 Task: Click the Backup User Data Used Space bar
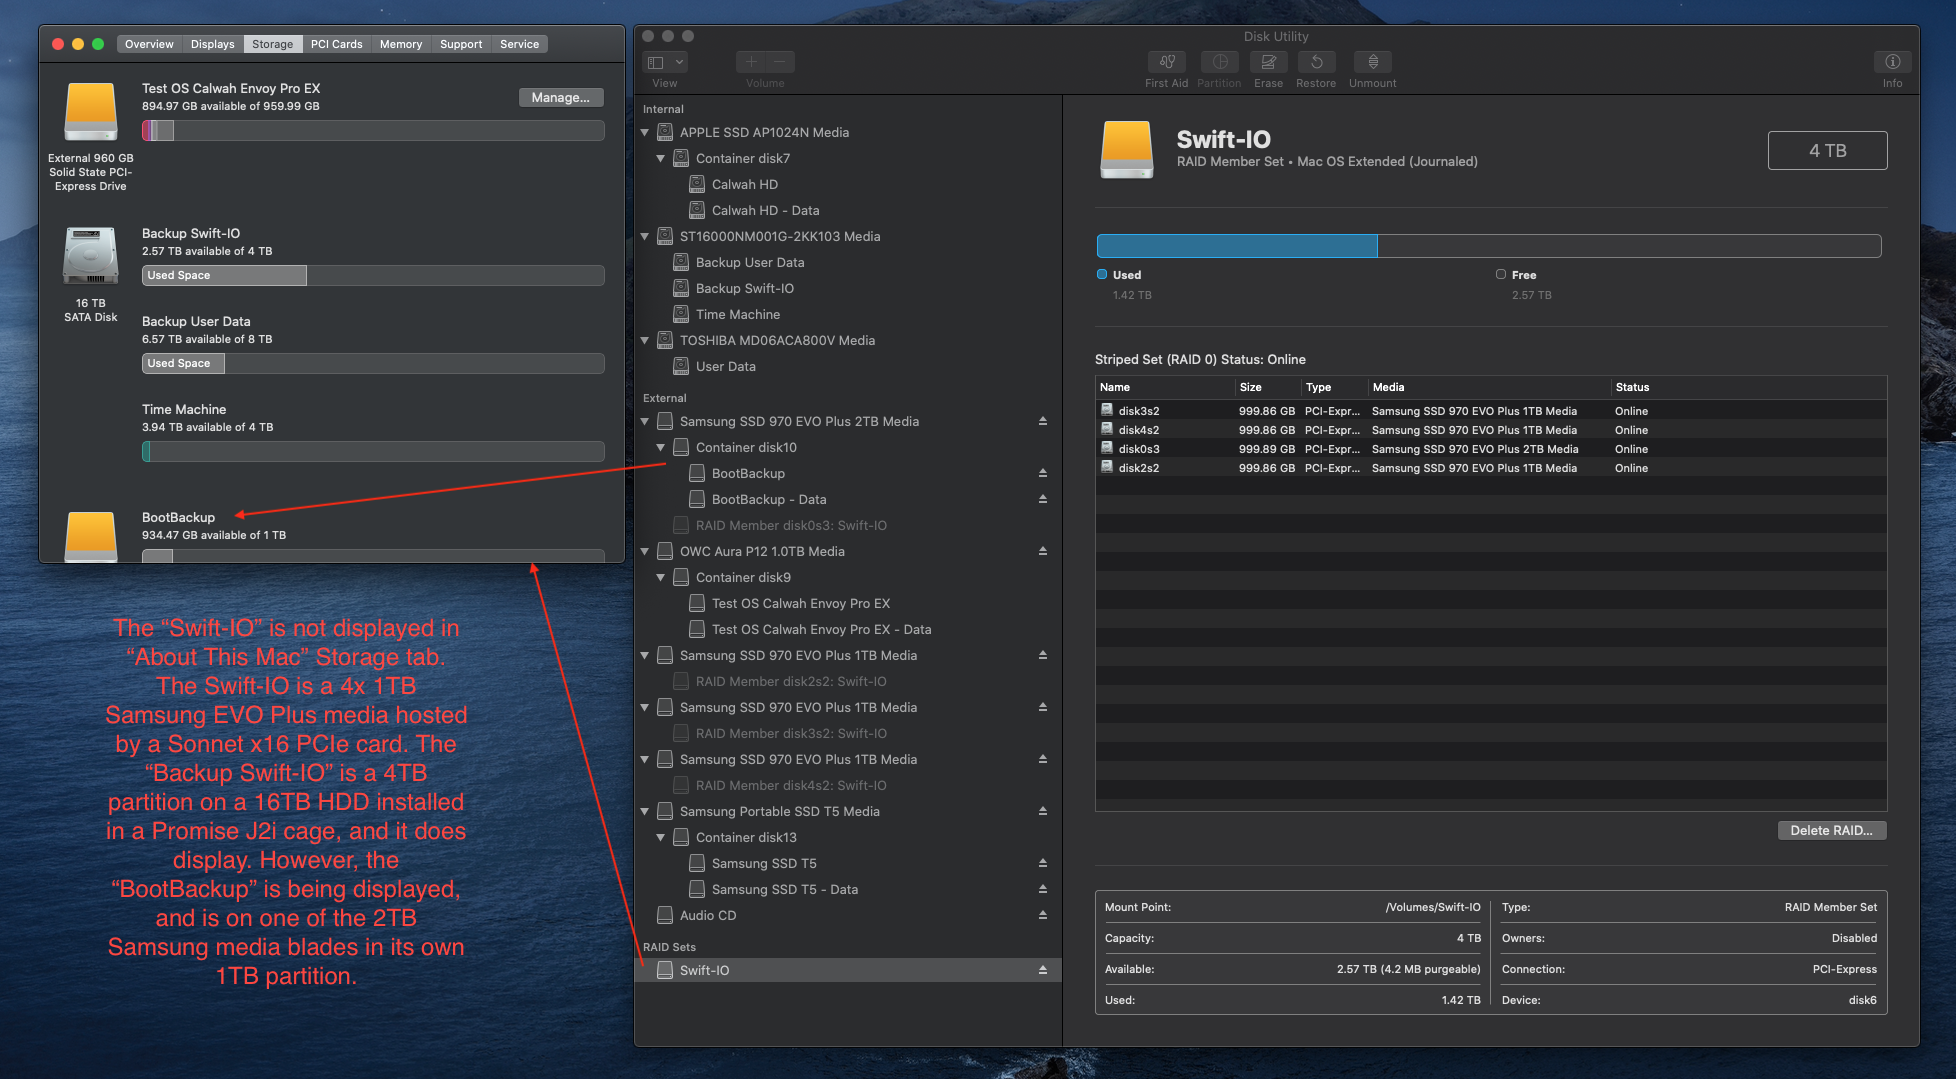(373, 363)
